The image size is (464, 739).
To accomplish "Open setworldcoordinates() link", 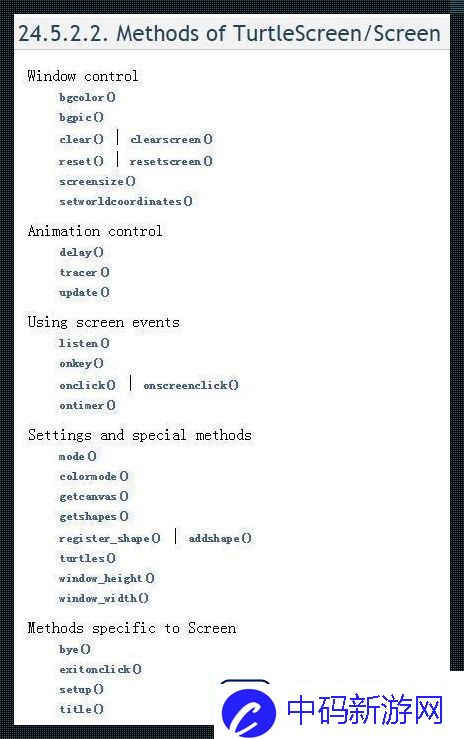I will pos(126,201).
